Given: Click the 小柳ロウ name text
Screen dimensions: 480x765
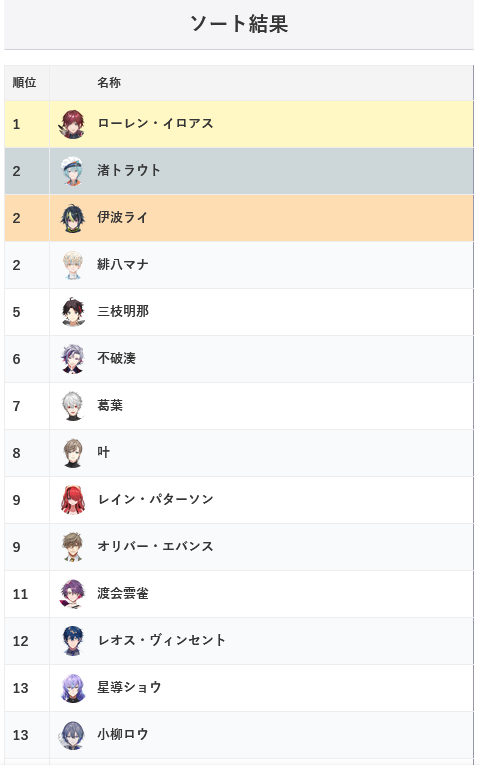Looking at the screenshot, I should [123, 734].
